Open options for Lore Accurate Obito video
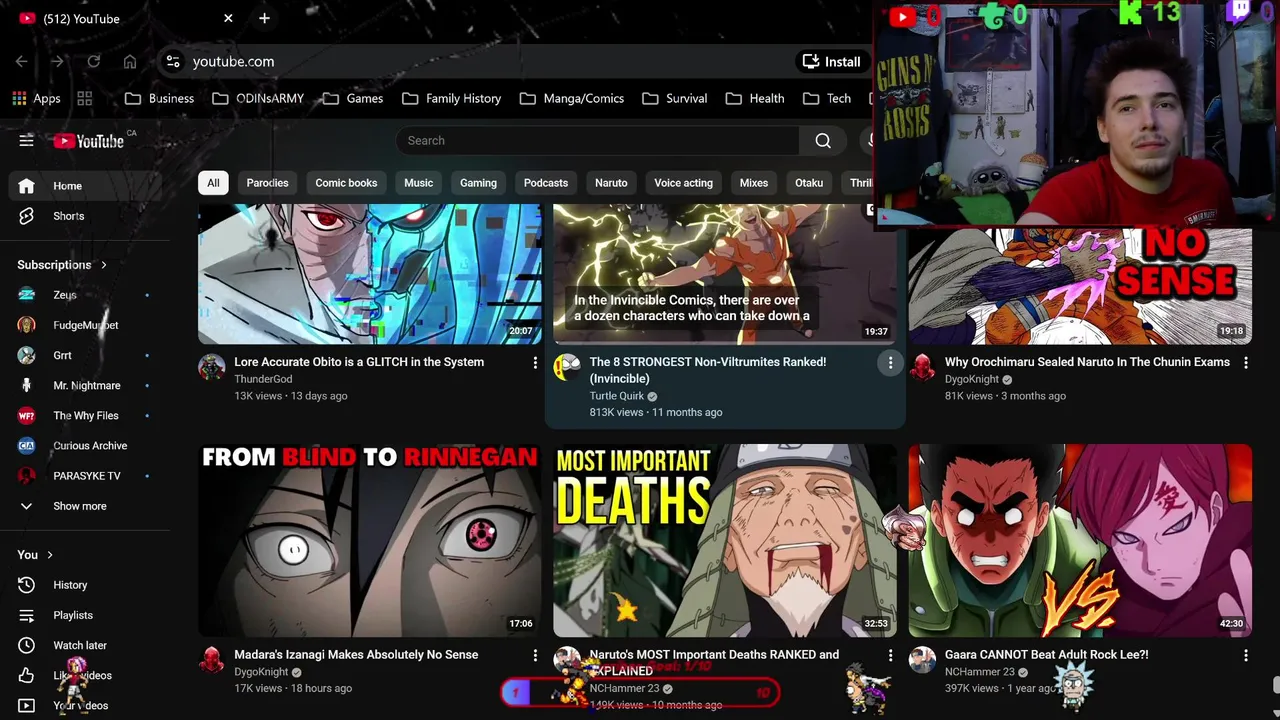1280x720 pixels. click(x=535, y=363)
